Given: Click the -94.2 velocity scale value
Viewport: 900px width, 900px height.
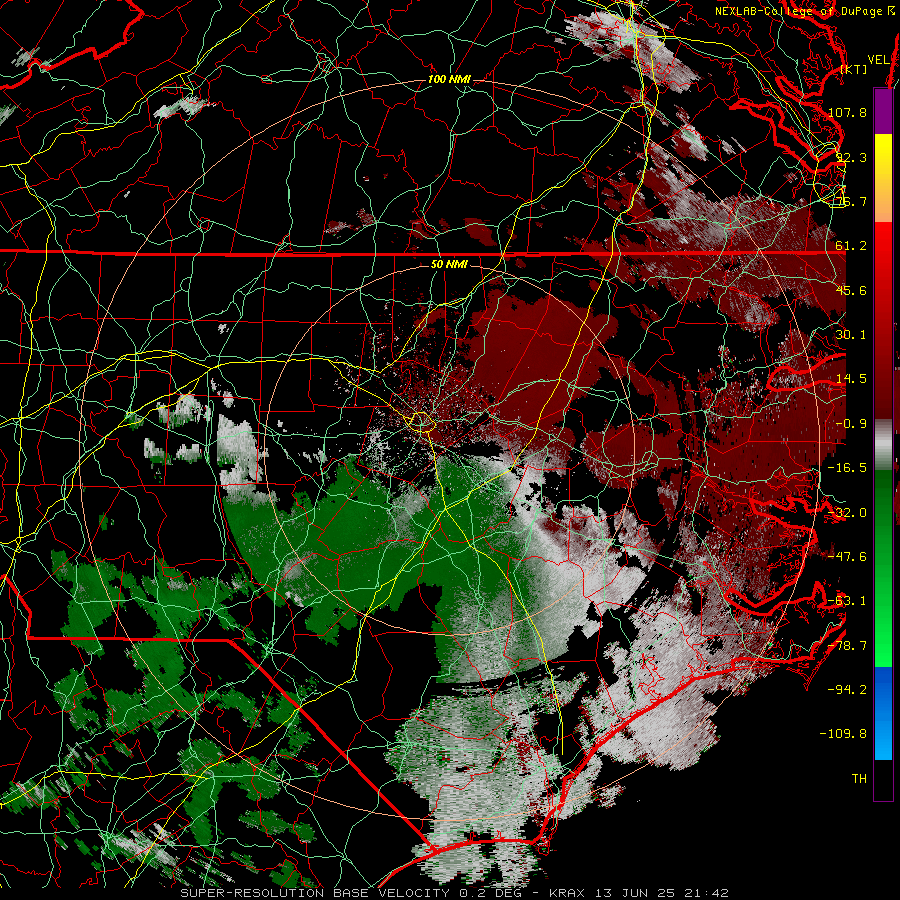Looking at the screenshot, I should coord(847,690).
